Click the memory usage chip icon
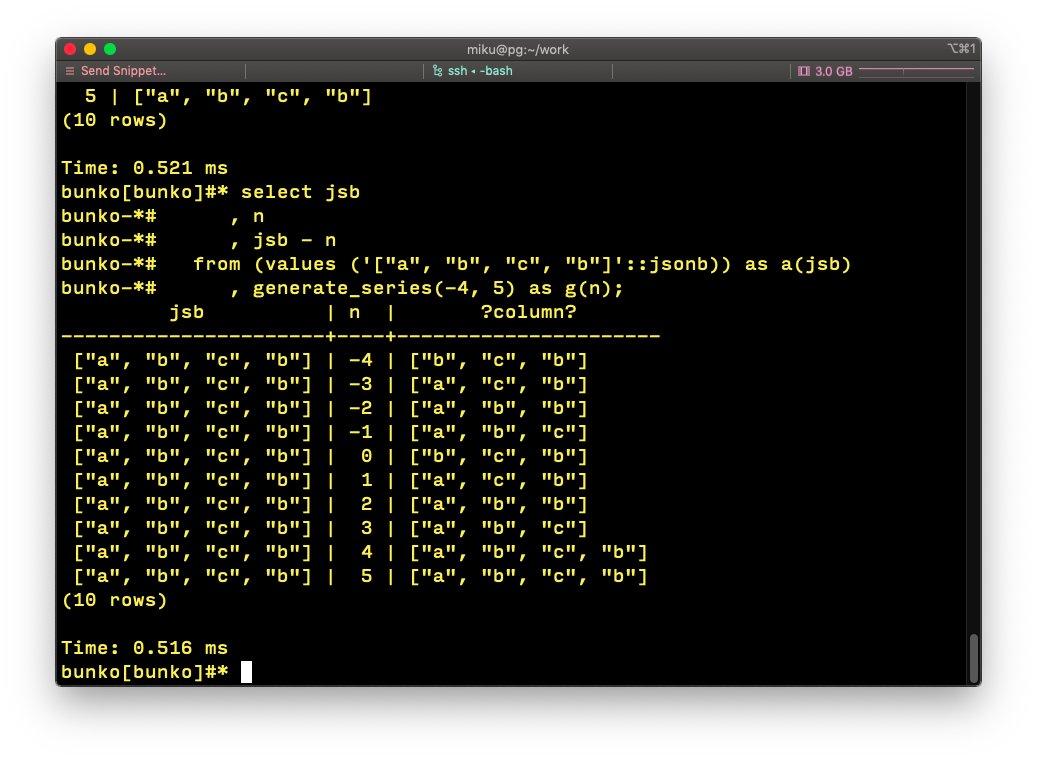1037x760 pixels. pos(804,71)
